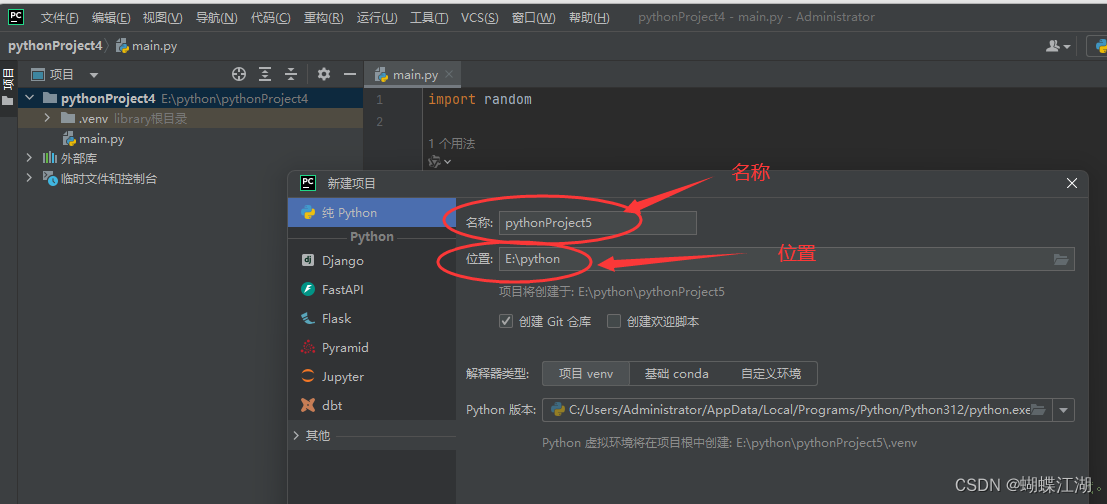1107x504 pixels.
Task: Click the usages icon below '1 个用法'
Action: point(434,162)
